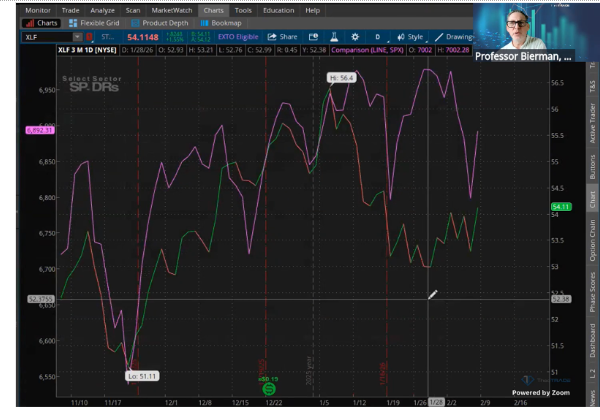Click the Lo: 51.11 price bubble
600x420 pixels.
pos(142,376)
